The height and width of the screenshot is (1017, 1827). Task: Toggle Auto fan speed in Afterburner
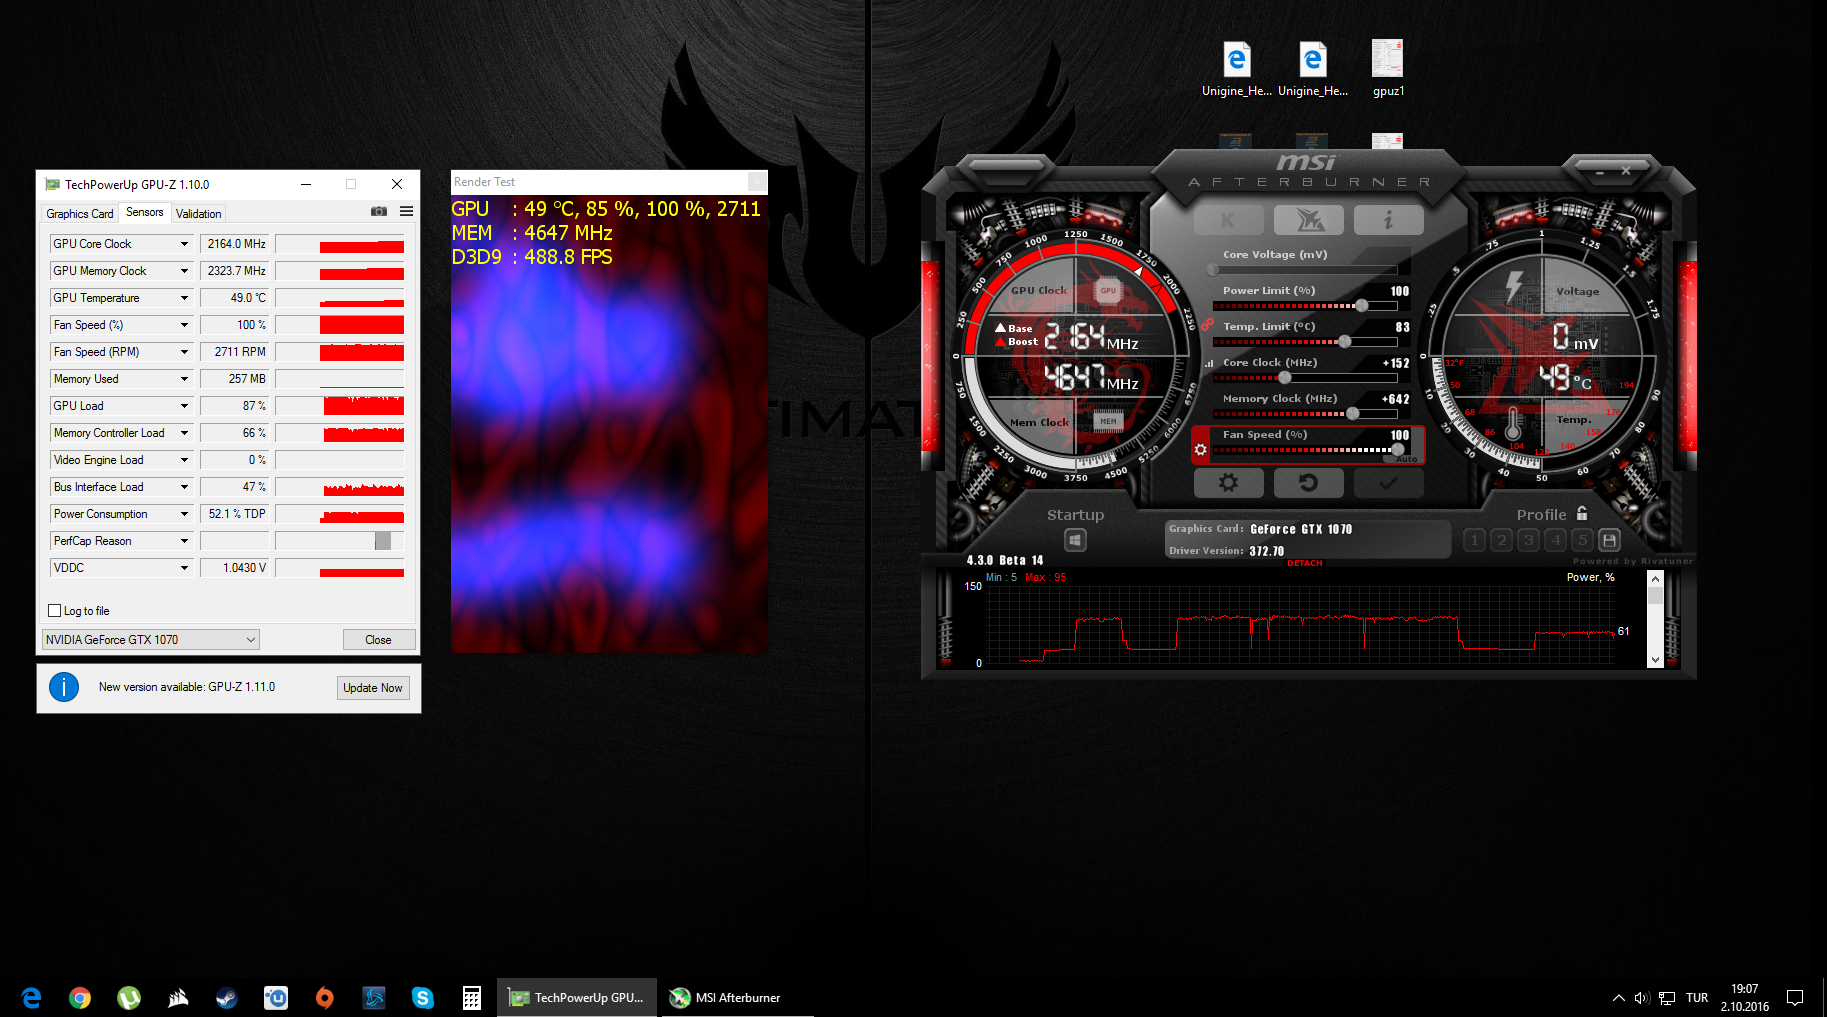click(1407, 459)
